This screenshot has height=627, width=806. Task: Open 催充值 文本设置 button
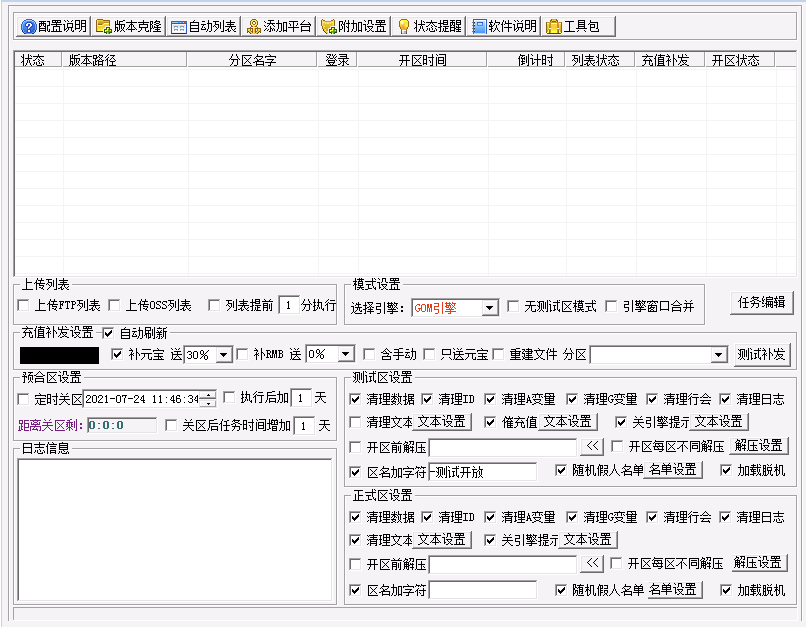click(568, 422)
